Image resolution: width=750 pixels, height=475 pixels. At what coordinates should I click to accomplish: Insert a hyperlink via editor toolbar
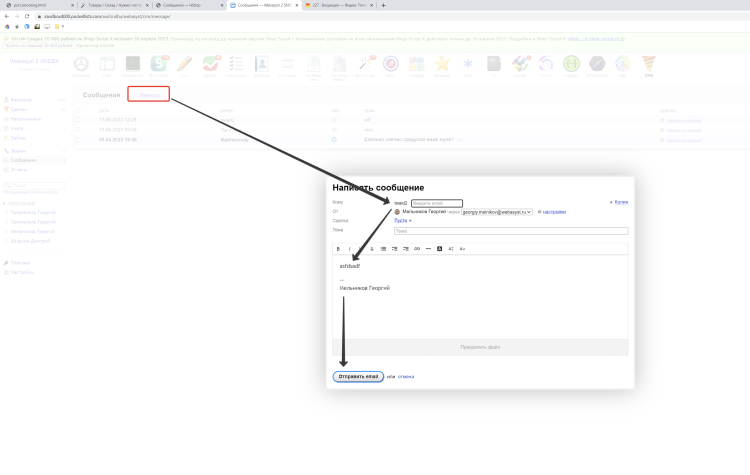click(x=417, y=248)
